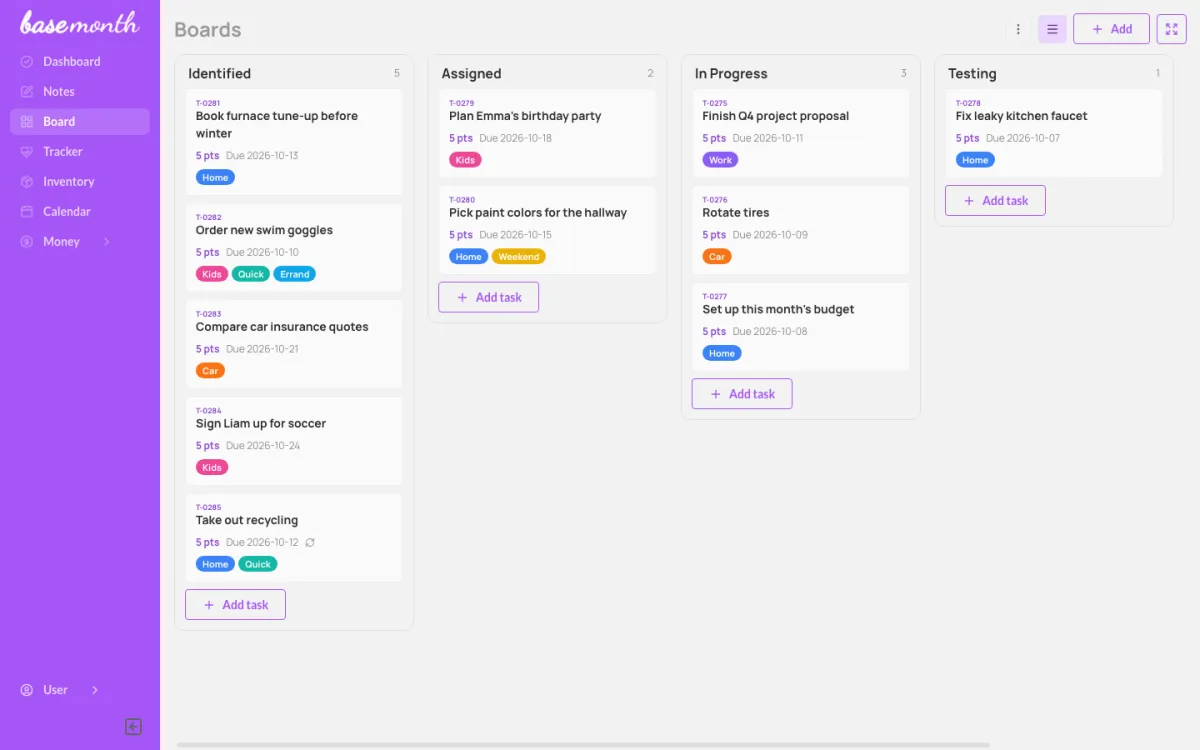Click Home tag on furnace tune-up card
The width and height of the screenshot is (1200, 750).
tap(215, 177)
